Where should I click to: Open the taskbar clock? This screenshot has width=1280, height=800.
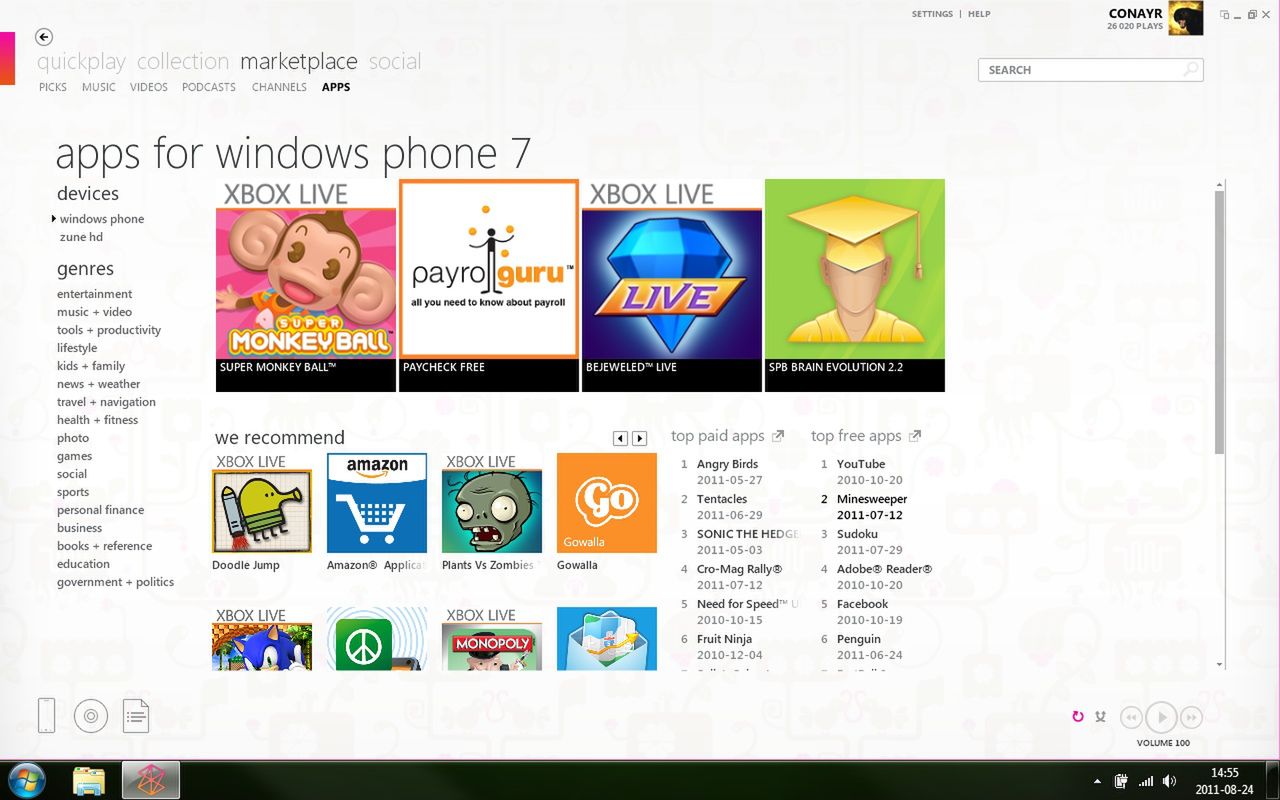(x=1225, y=781)
